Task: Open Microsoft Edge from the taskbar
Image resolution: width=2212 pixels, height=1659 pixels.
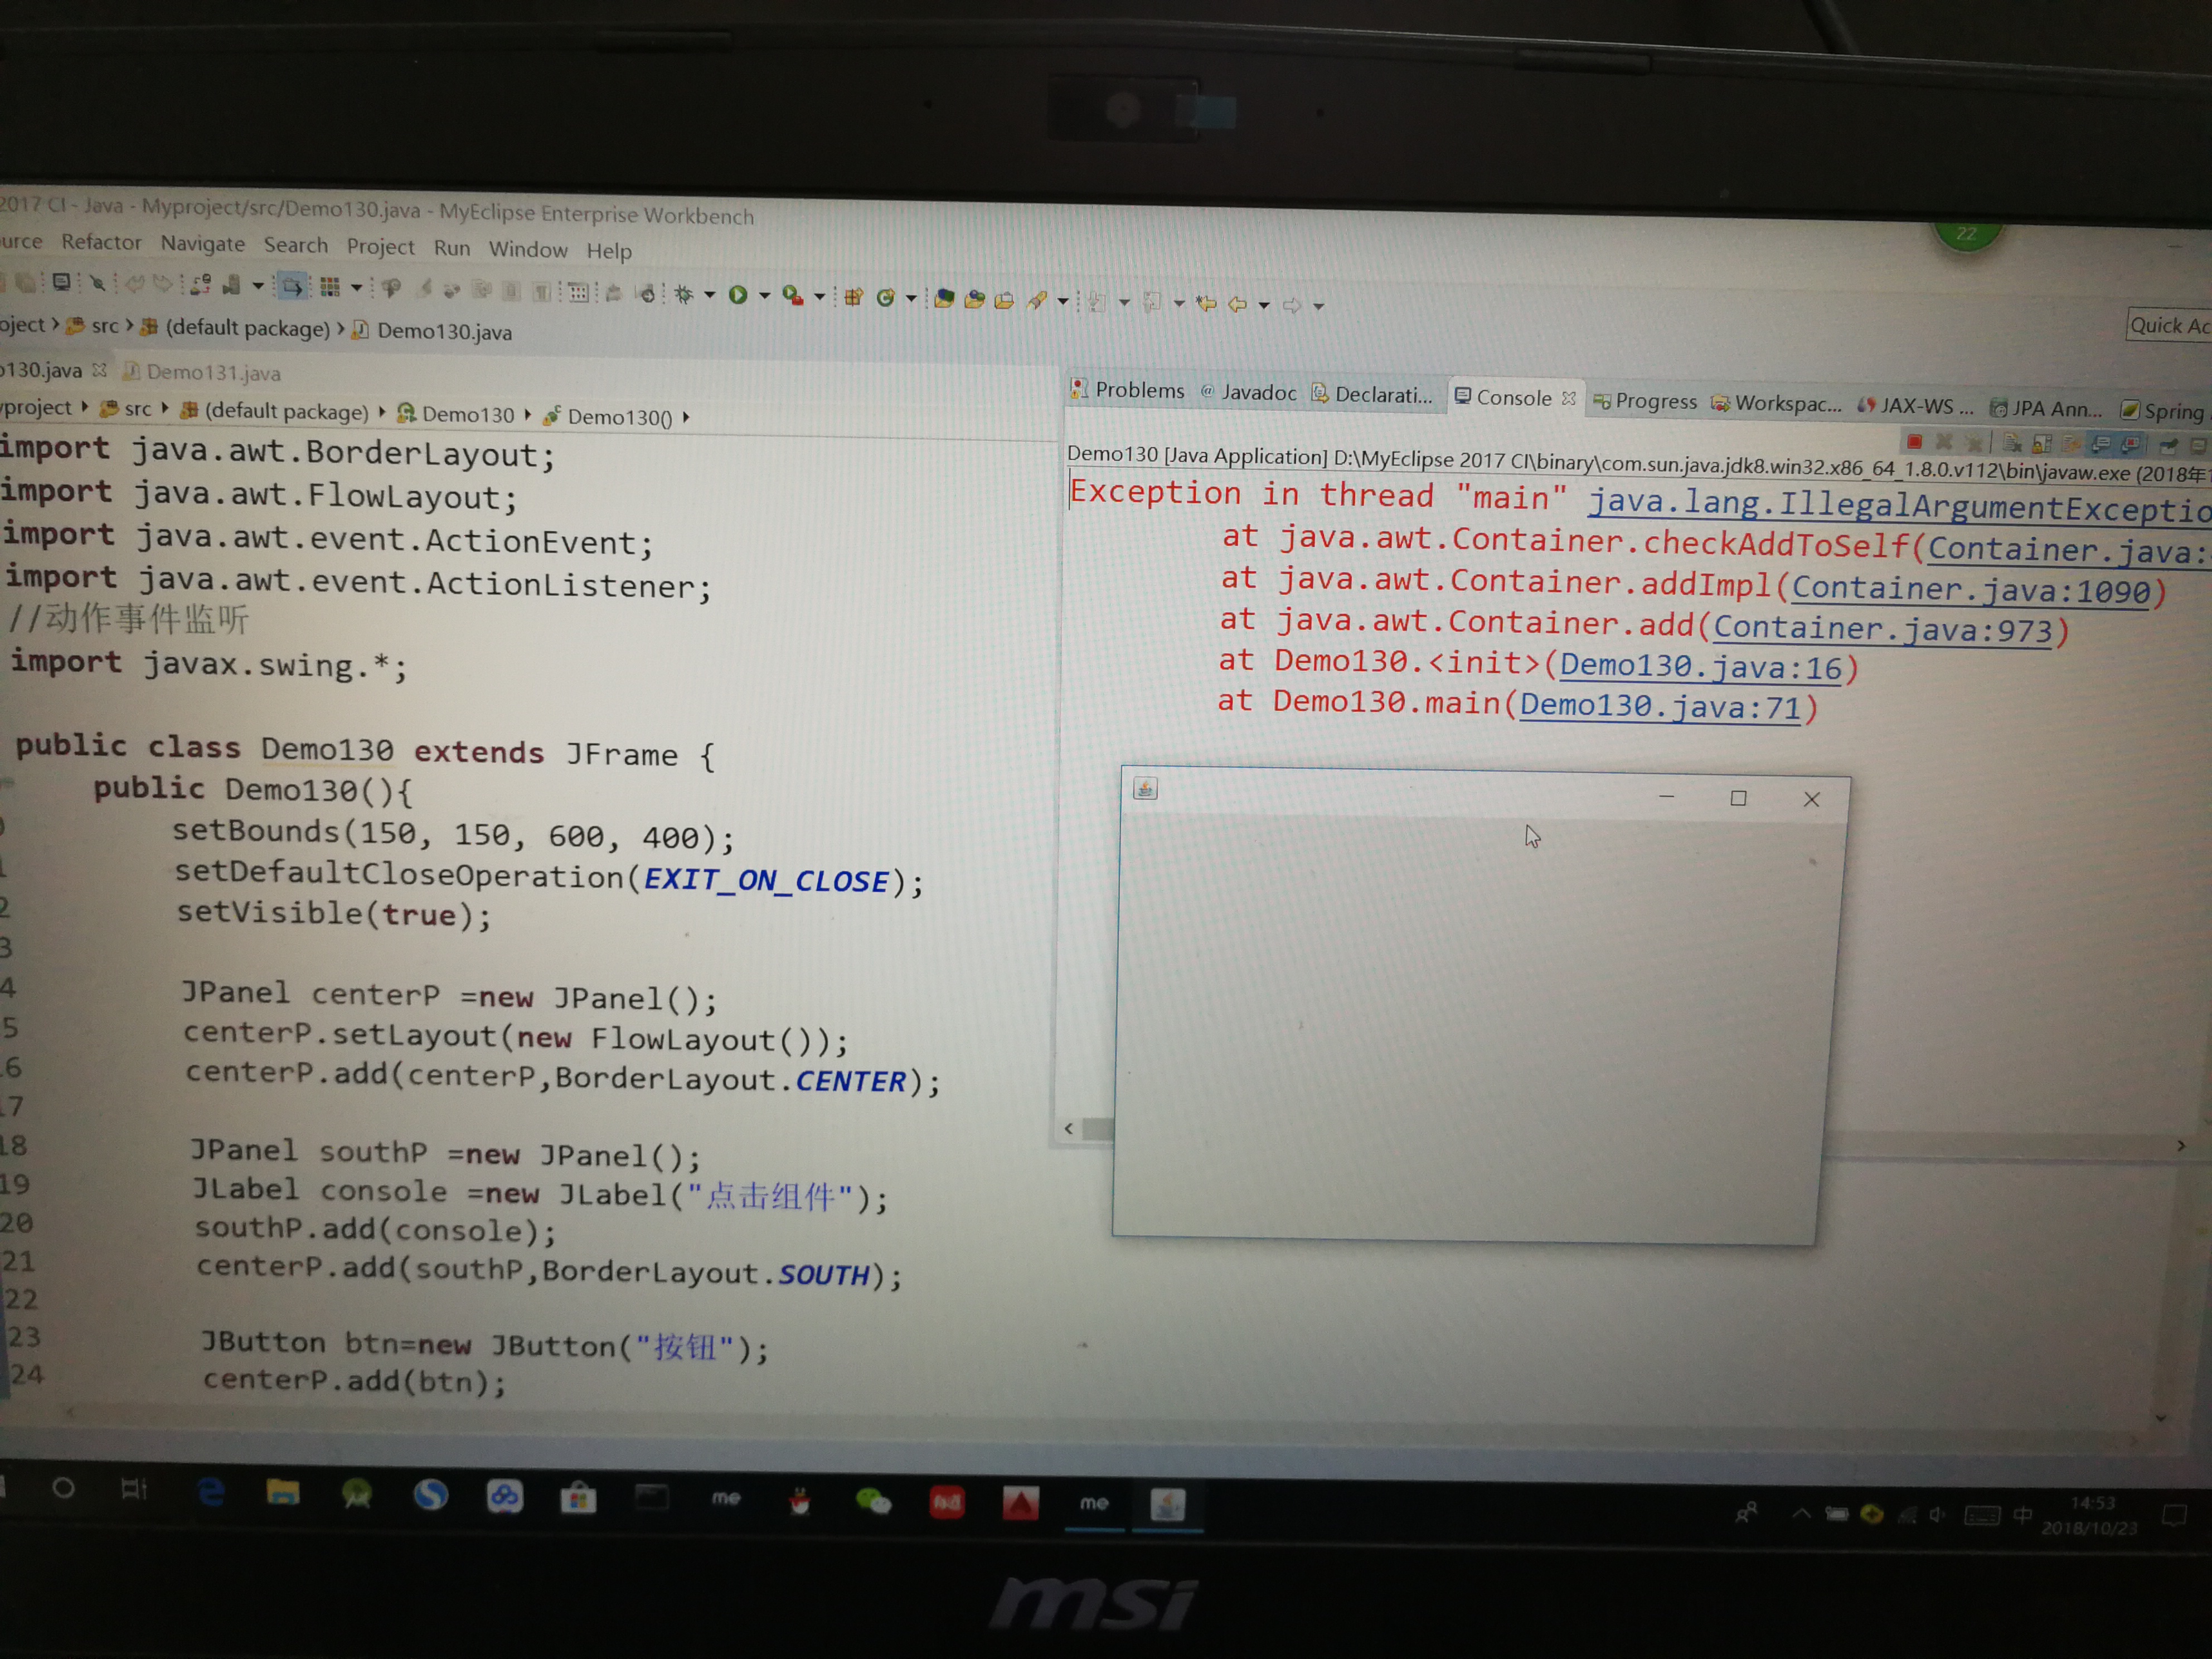Action: pyautogui.click(x=211, y=1491)
